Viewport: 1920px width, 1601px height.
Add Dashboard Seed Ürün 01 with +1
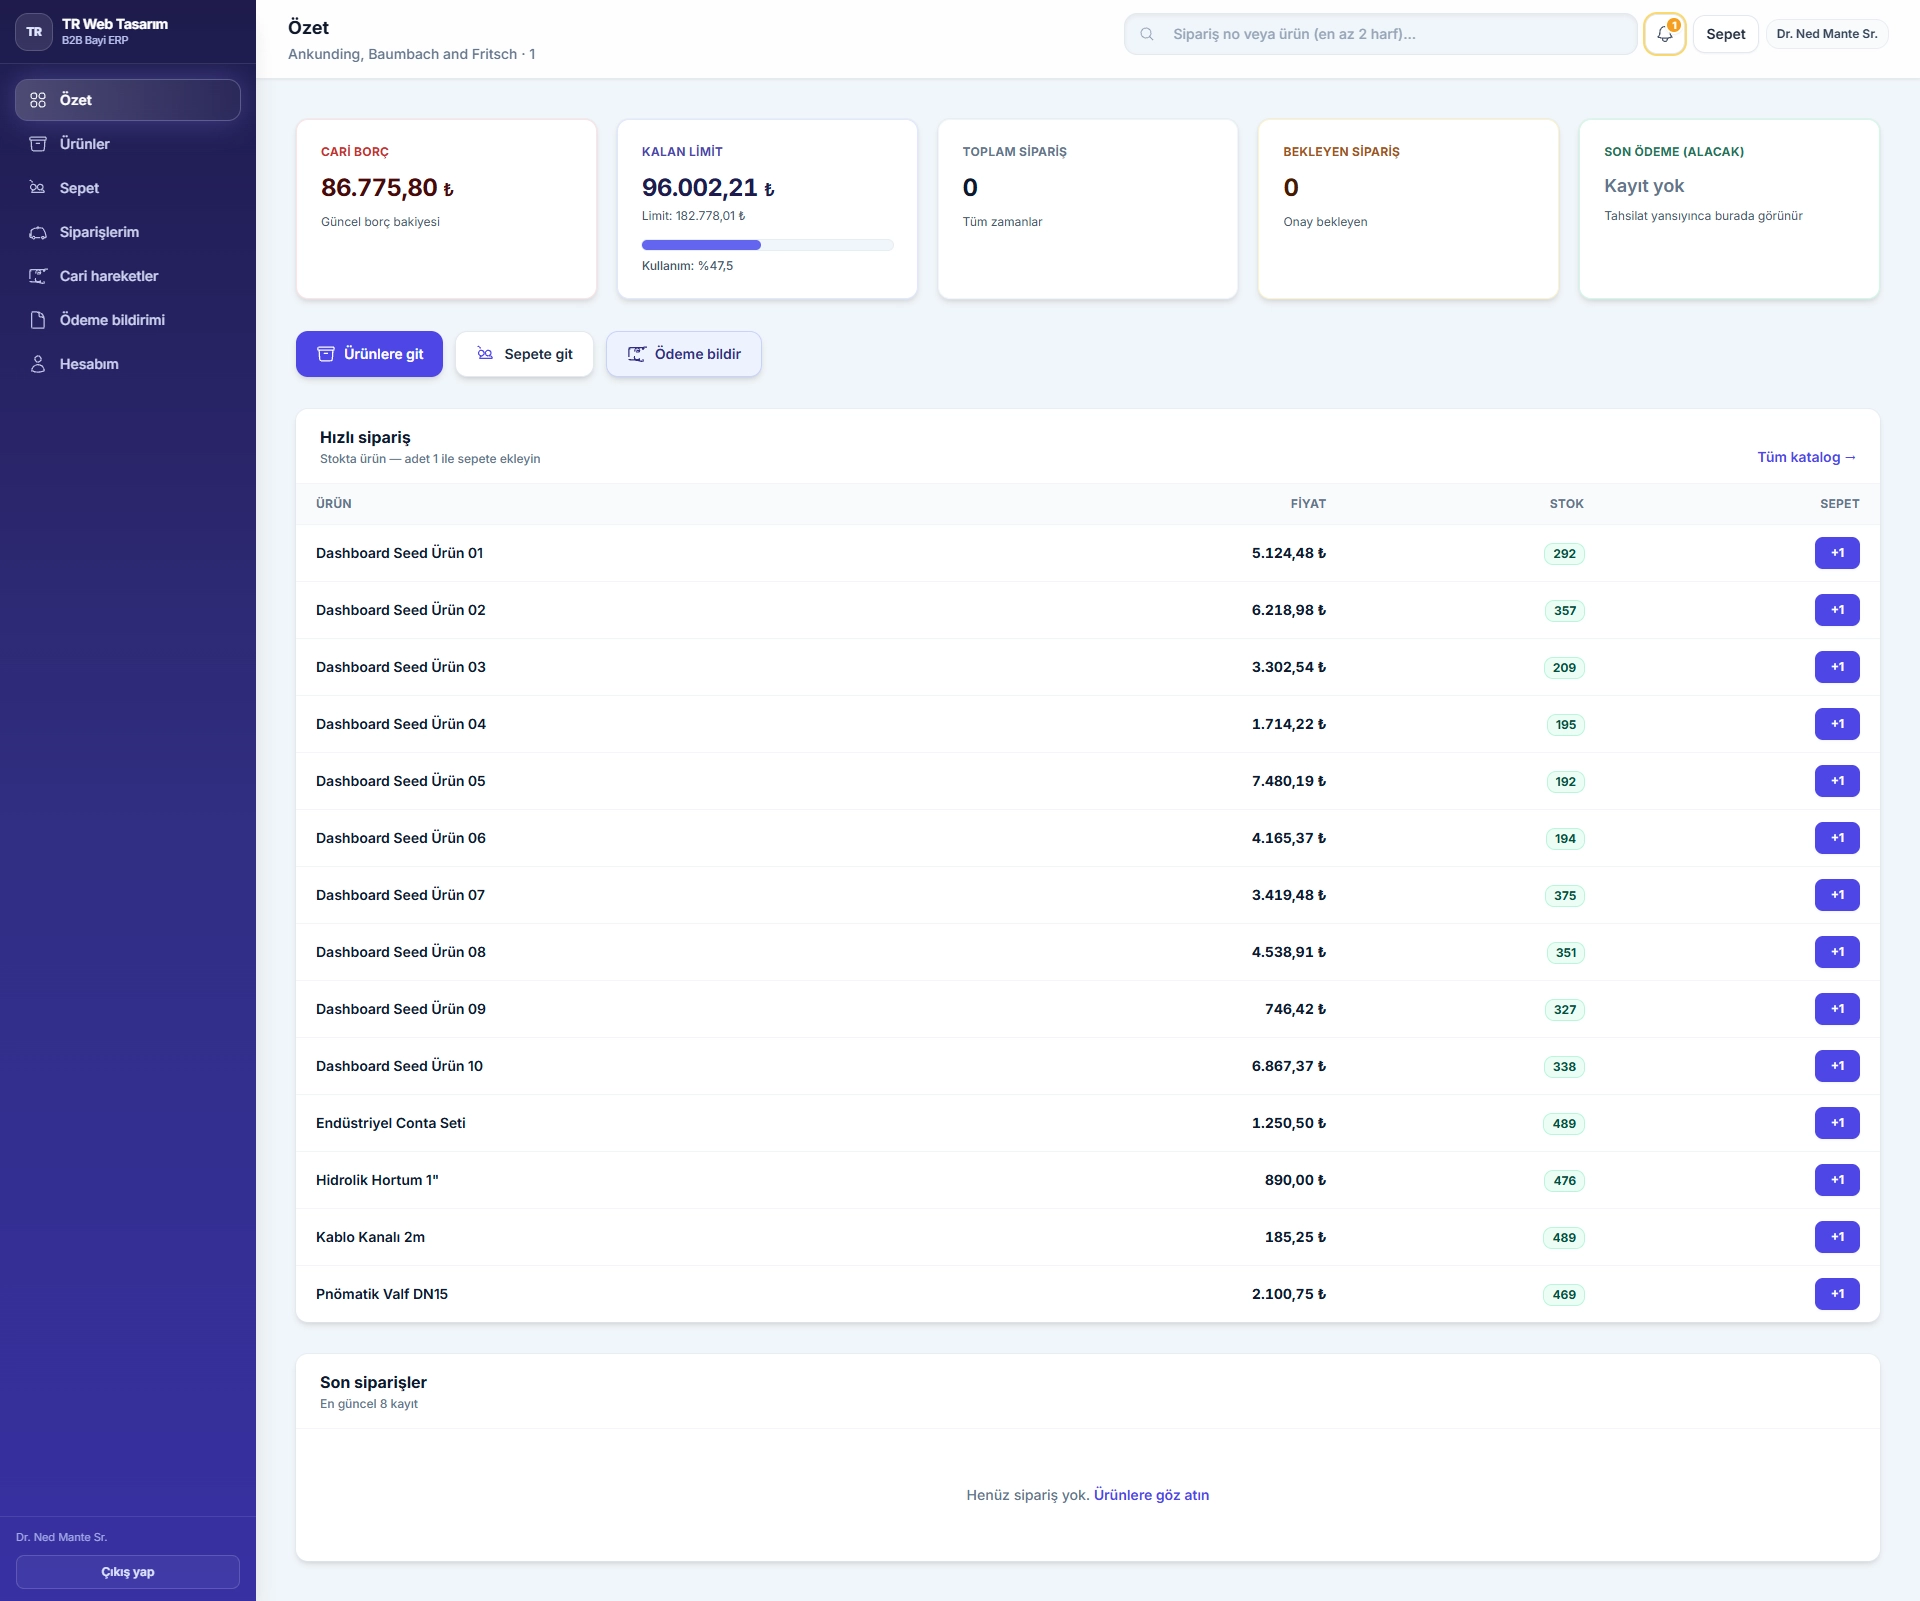1836,553
